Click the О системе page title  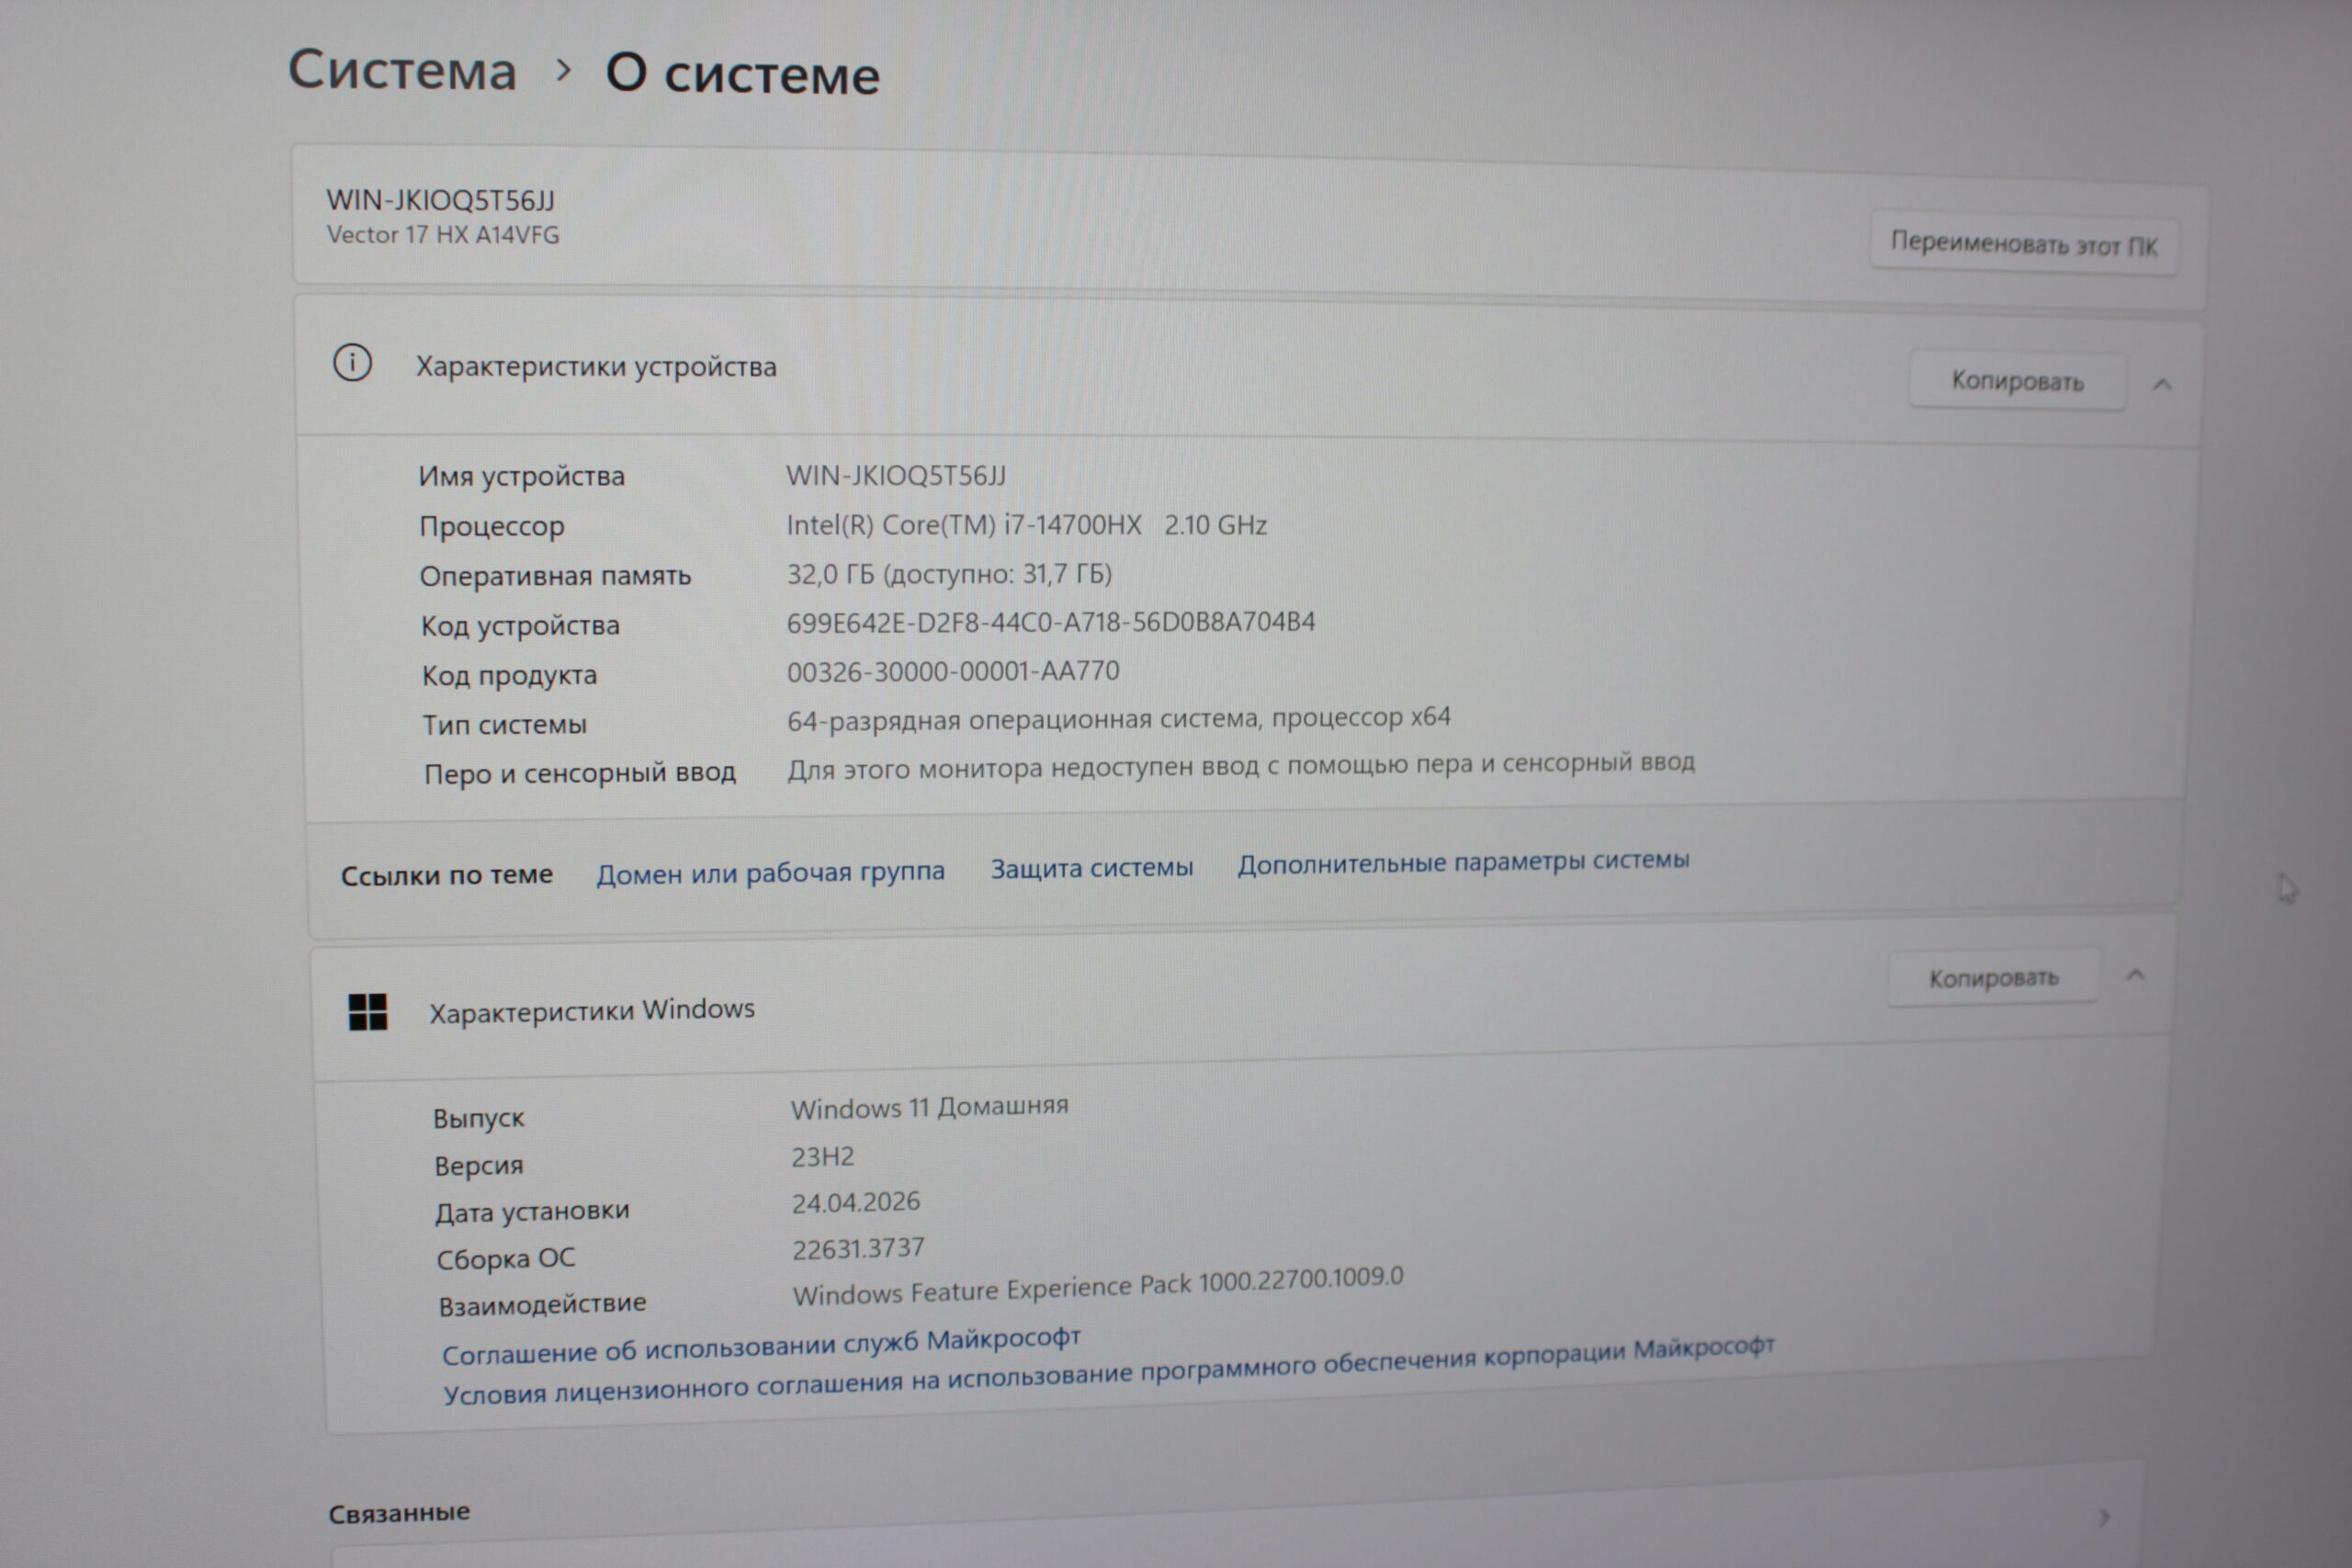click(742, 74)
